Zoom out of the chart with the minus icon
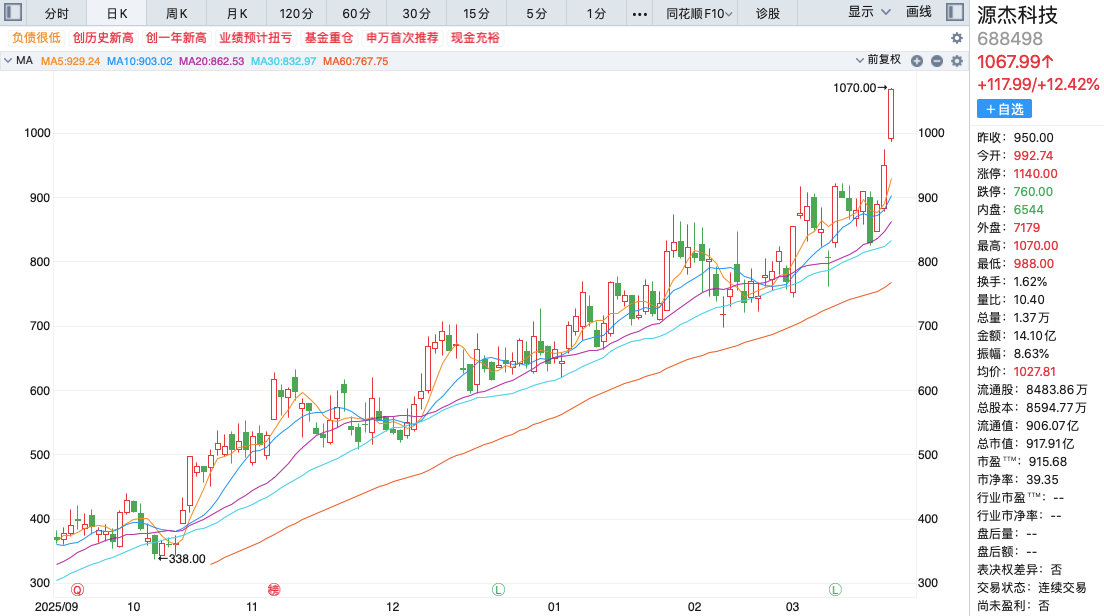Image resolution: width=1104 pixels, height=616 pixels. 937,61
